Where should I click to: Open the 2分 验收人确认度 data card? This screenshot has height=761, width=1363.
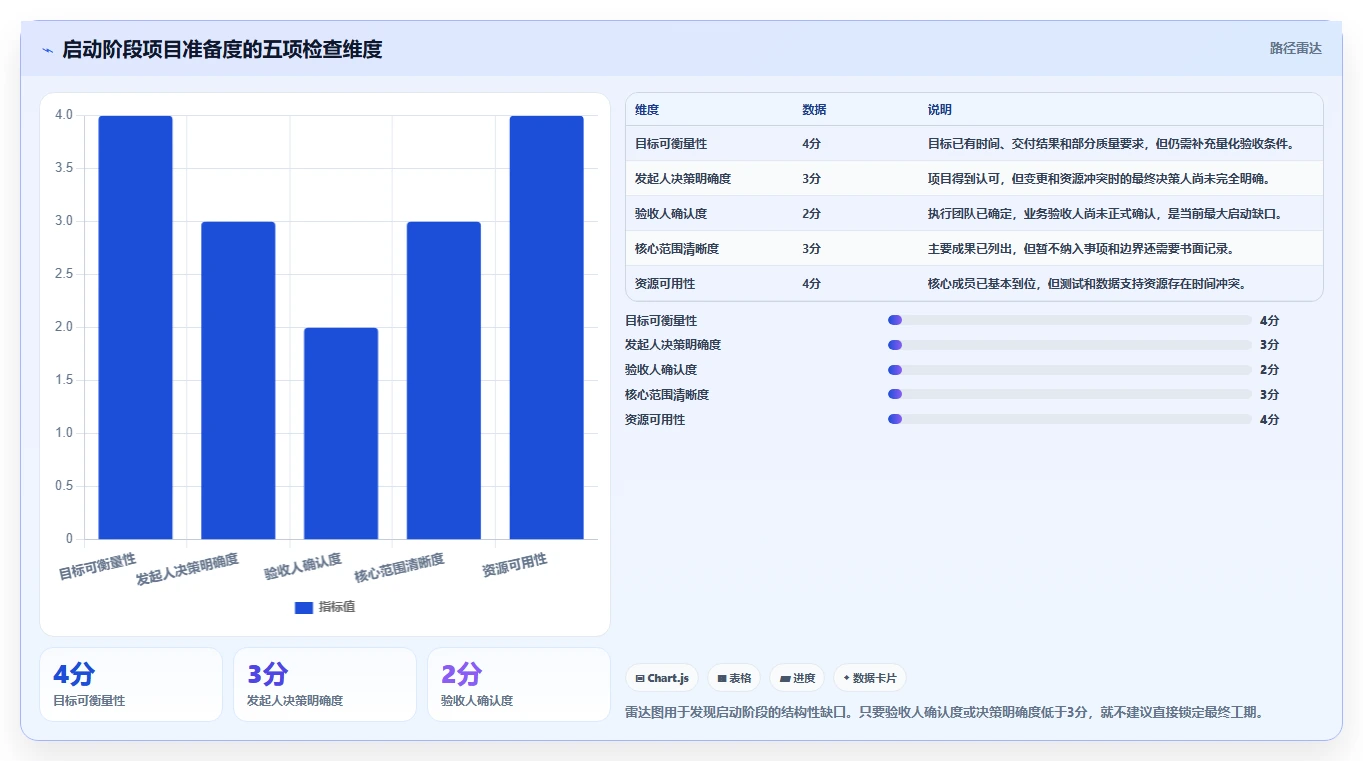pyautogui.click(x=519, y=684)
